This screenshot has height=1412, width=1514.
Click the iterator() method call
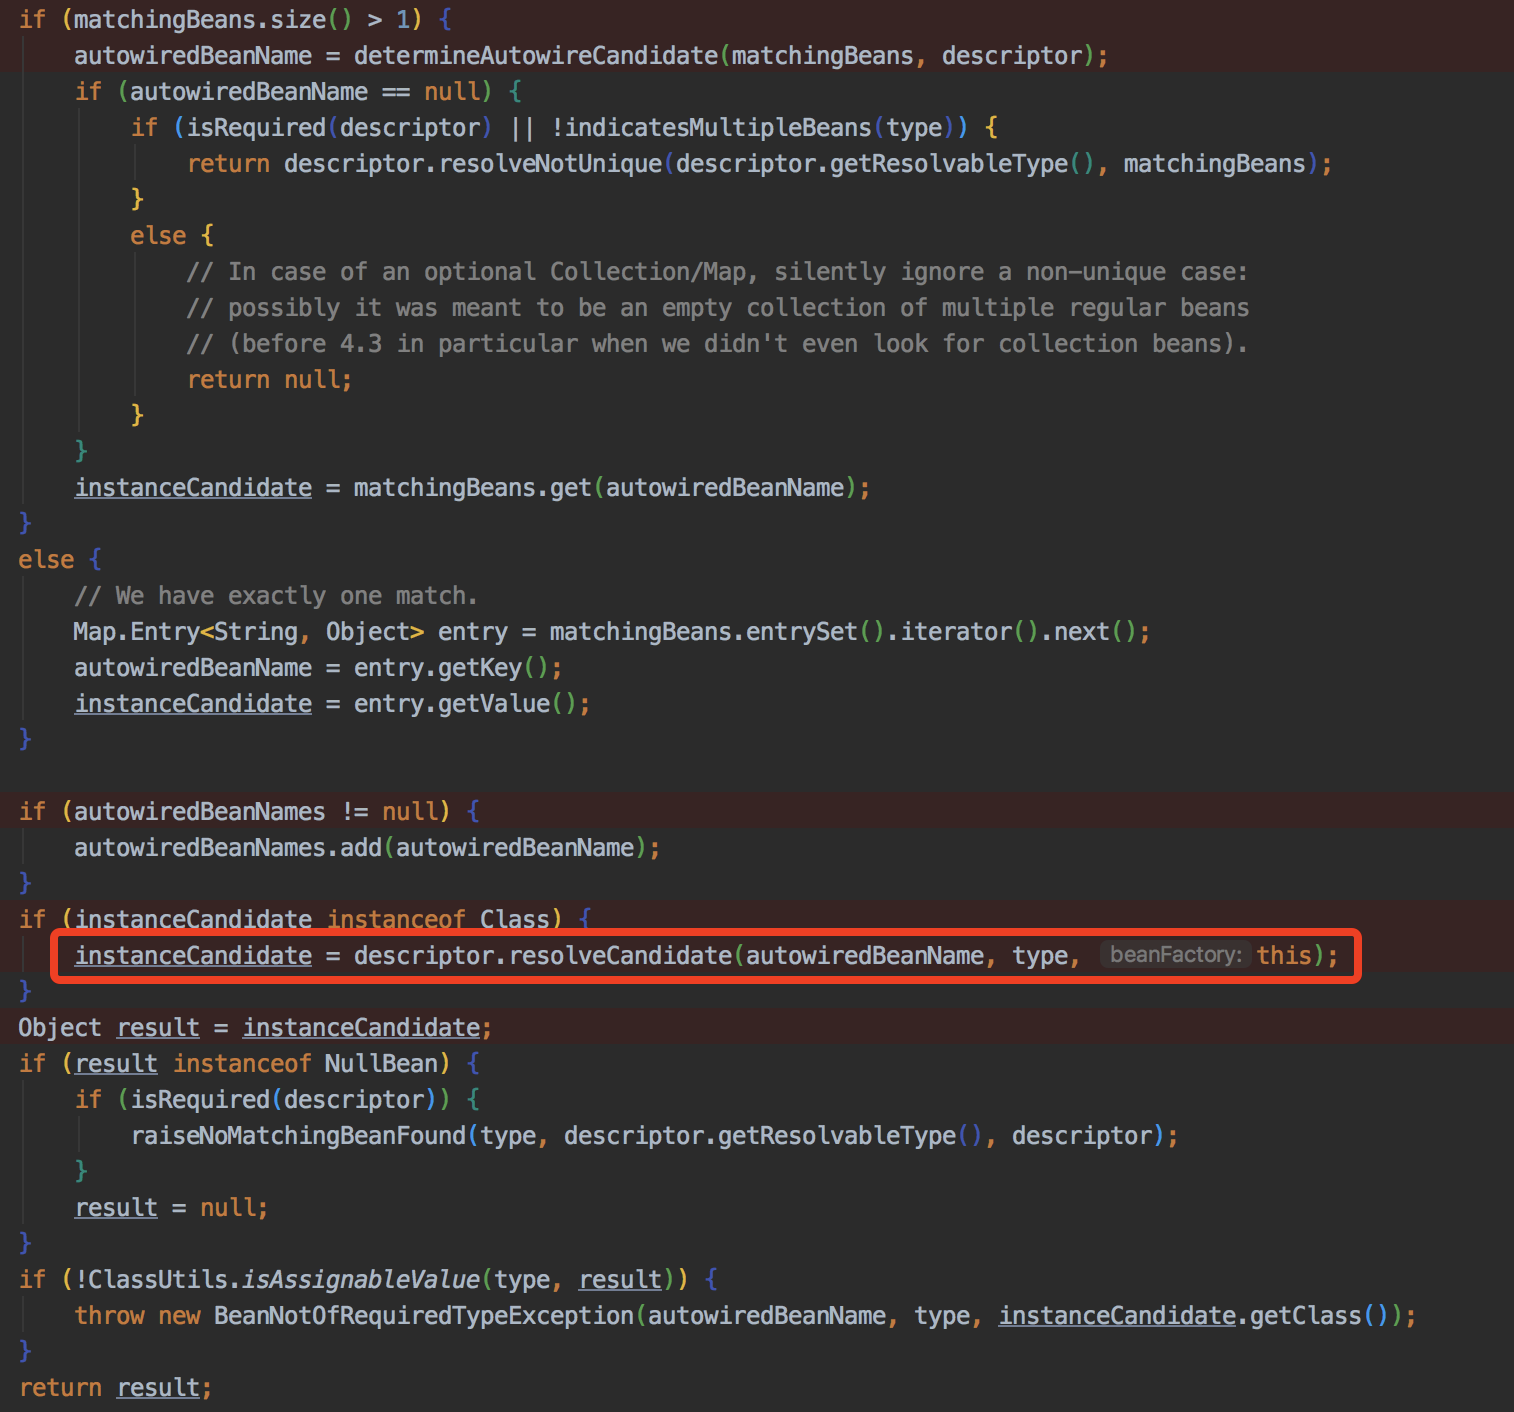(969, 632)
